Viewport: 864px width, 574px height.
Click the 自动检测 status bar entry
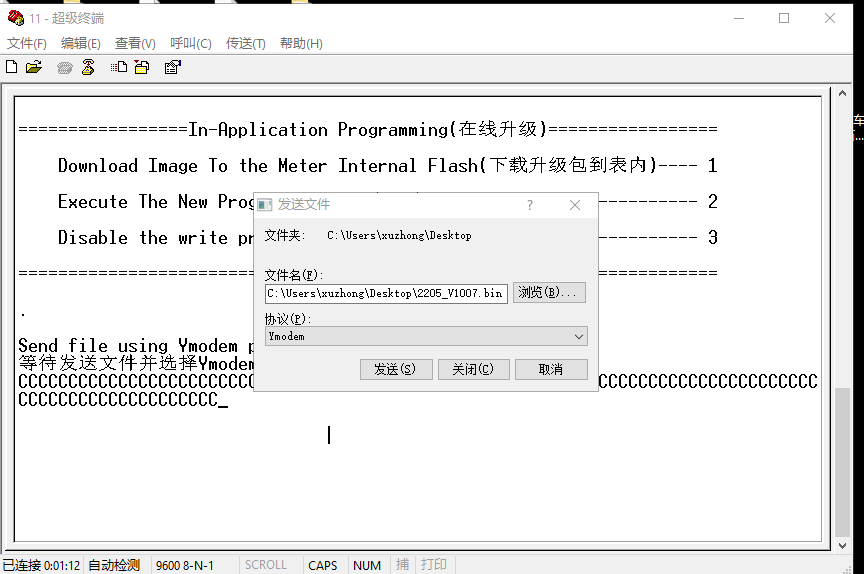[114, 566]
